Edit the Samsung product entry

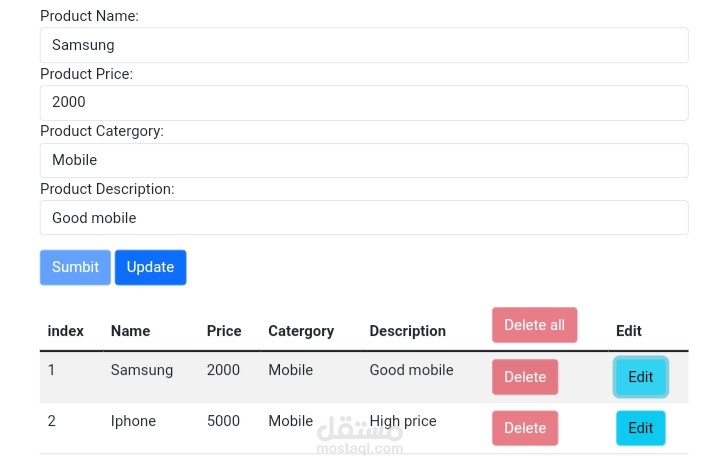(x=640, y=377)
